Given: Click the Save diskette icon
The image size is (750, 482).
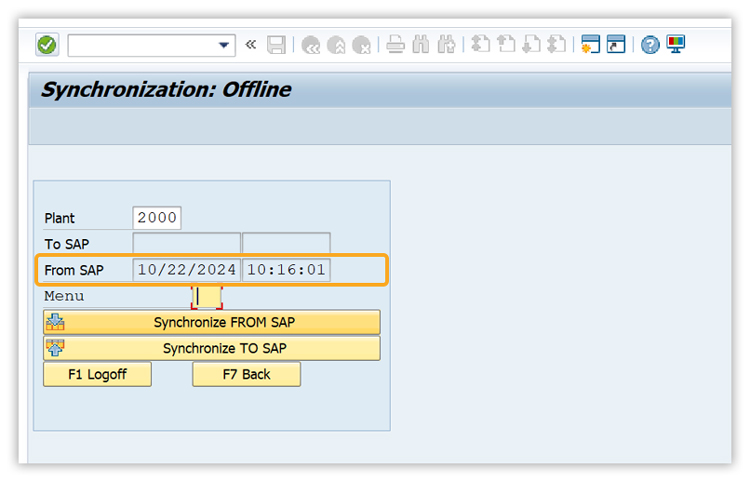Looking at the screenshot, I should tap(276, 45).
